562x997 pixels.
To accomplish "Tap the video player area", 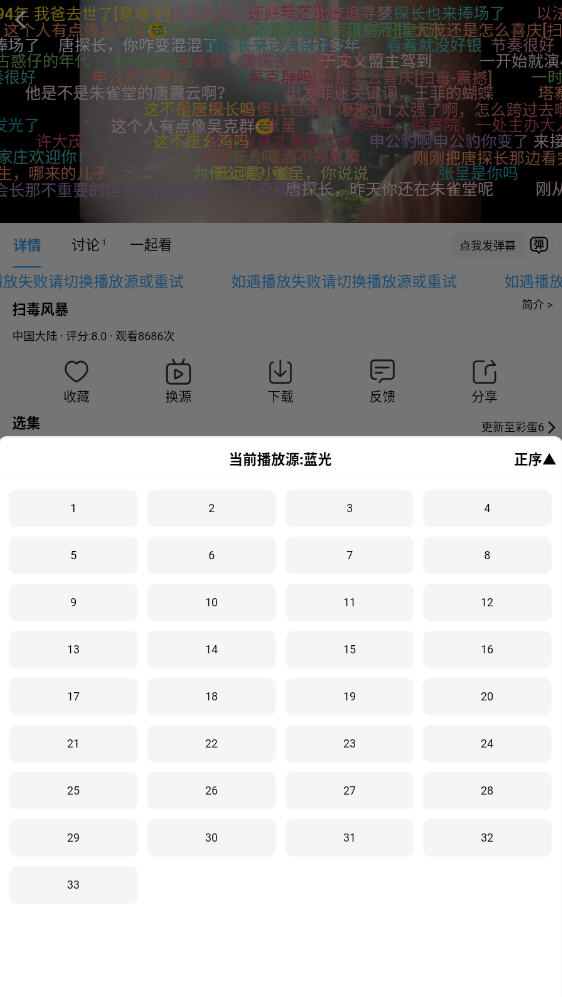I will pyautogui.click(x=281, y=111).
